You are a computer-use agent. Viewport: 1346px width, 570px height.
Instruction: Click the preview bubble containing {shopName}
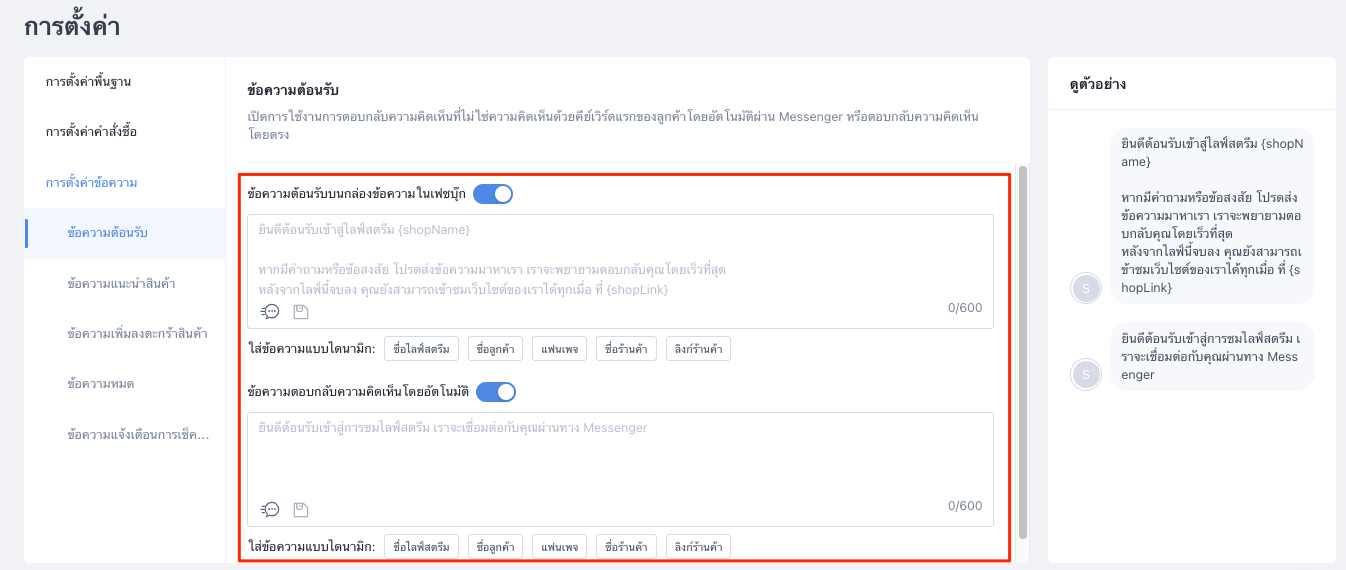pyautogui.click(x=1212, y=216)
